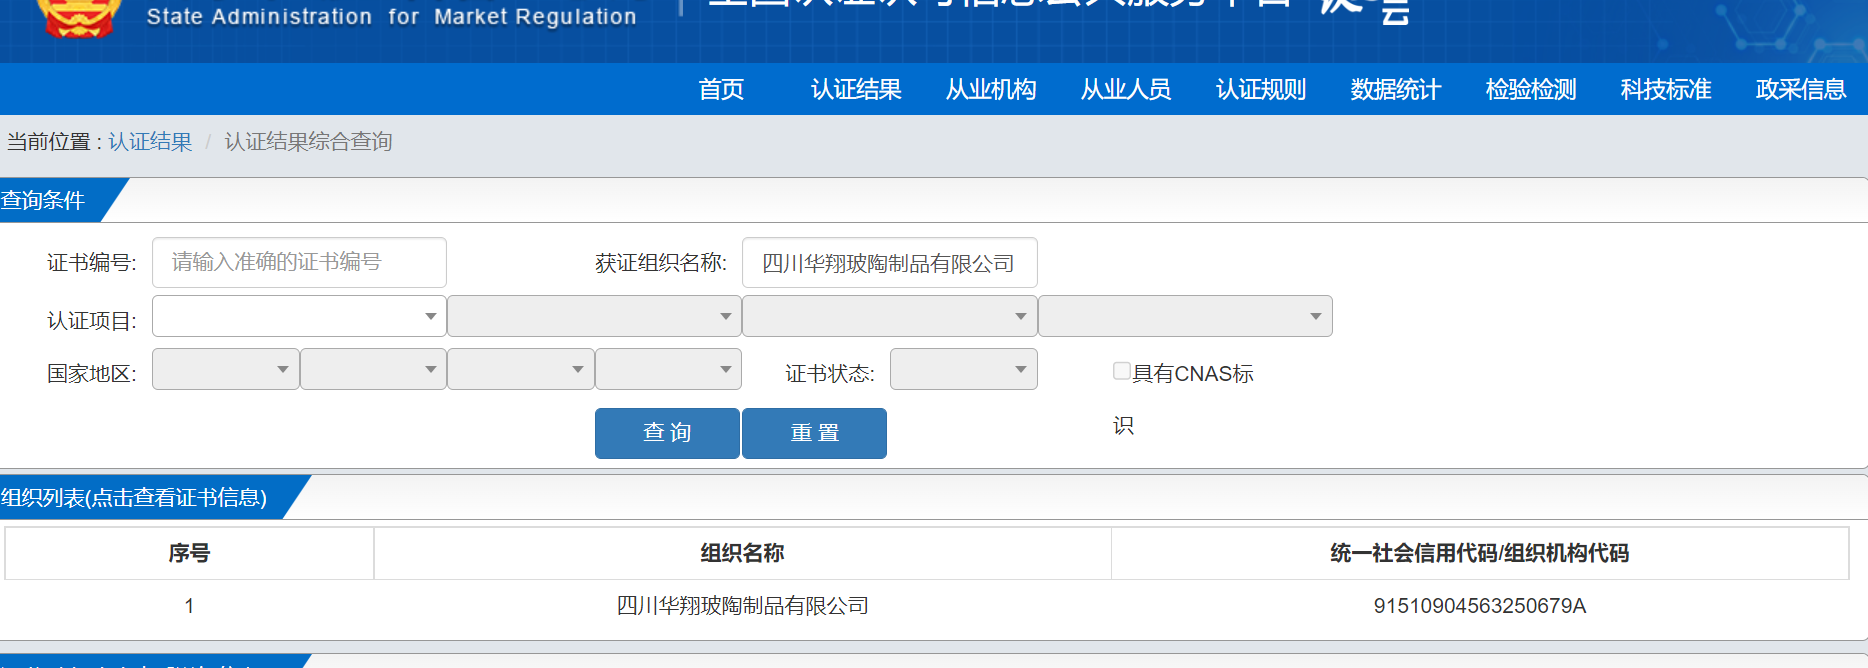Open the 证书状态 dropdown
1868x668 pixels.
pyautogui.click(x=963, y=369)
